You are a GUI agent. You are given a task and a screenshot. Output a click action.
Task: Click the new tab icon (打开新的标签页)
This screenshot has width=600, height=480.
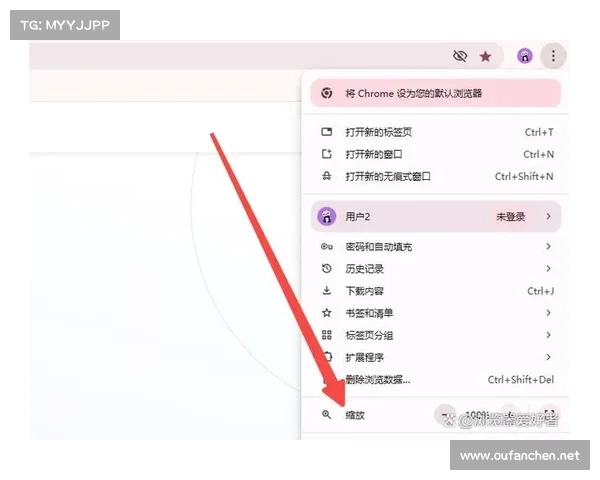pyautogui.click(x=326, y=132)
